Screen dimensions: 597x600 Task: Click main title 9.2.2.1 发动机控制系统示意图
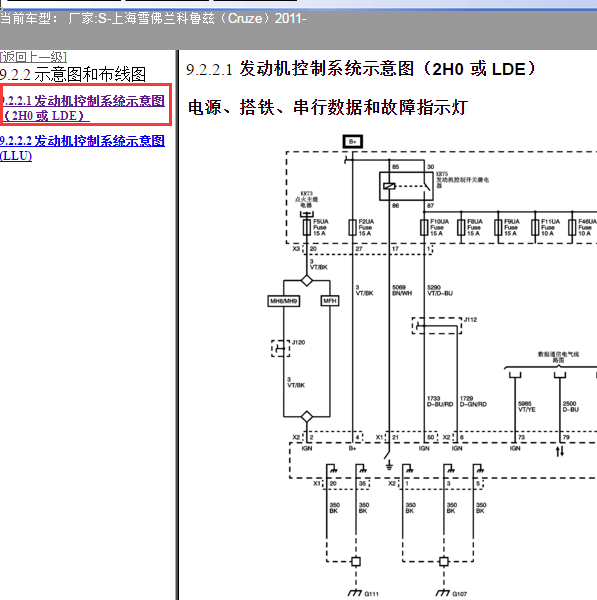[360, 69]
